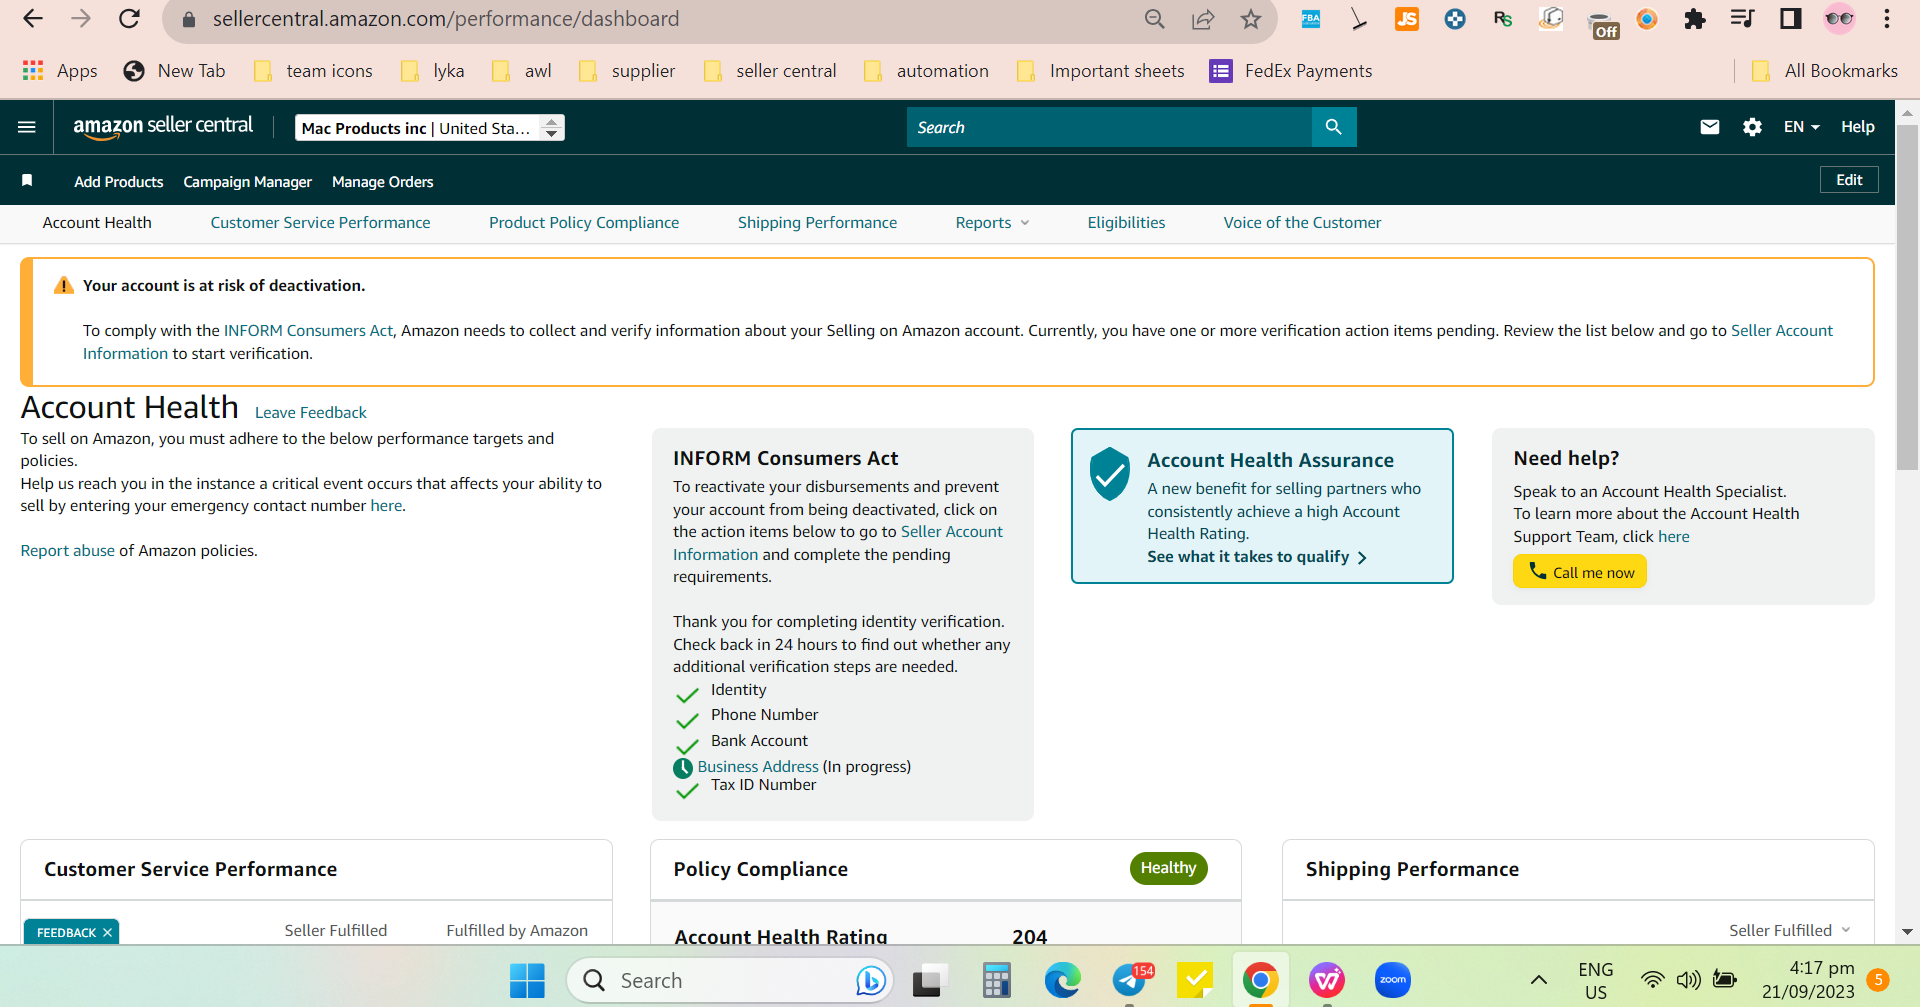Screen dimensions: 1920x1007
Task: Go to Shipping Performance tab
Action: click(817, 223)
